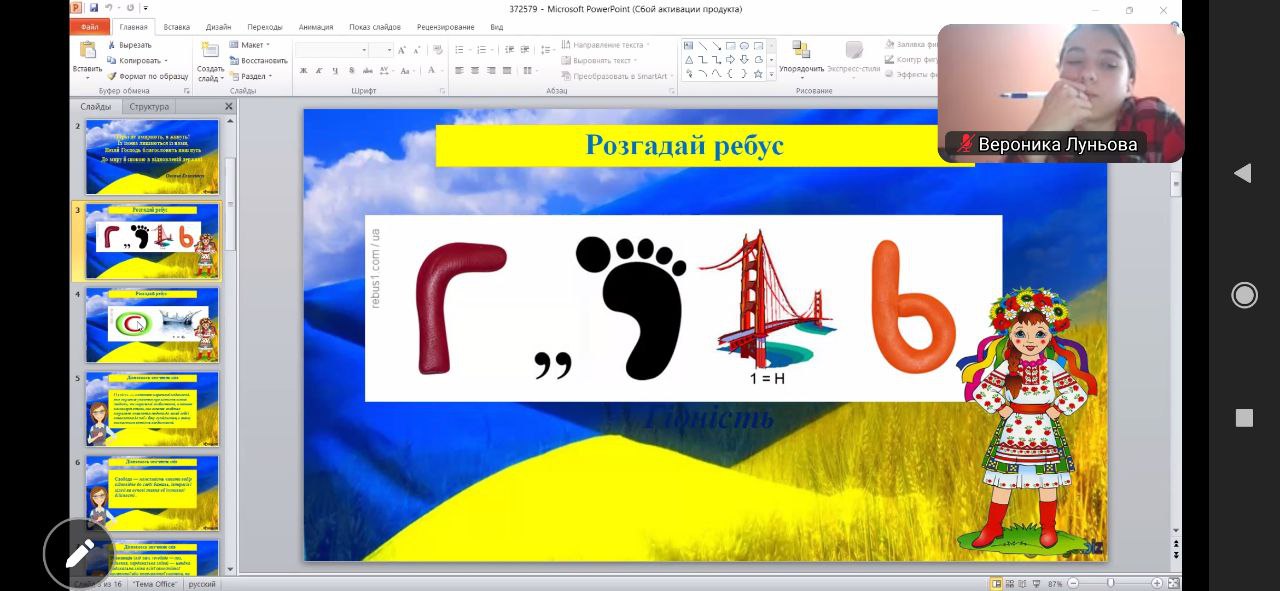Image resolution: width=1280 pixels, height=591 pixels.
Task: Select slide 4 thumbnail in slides panel
Action: coord(152,325)
